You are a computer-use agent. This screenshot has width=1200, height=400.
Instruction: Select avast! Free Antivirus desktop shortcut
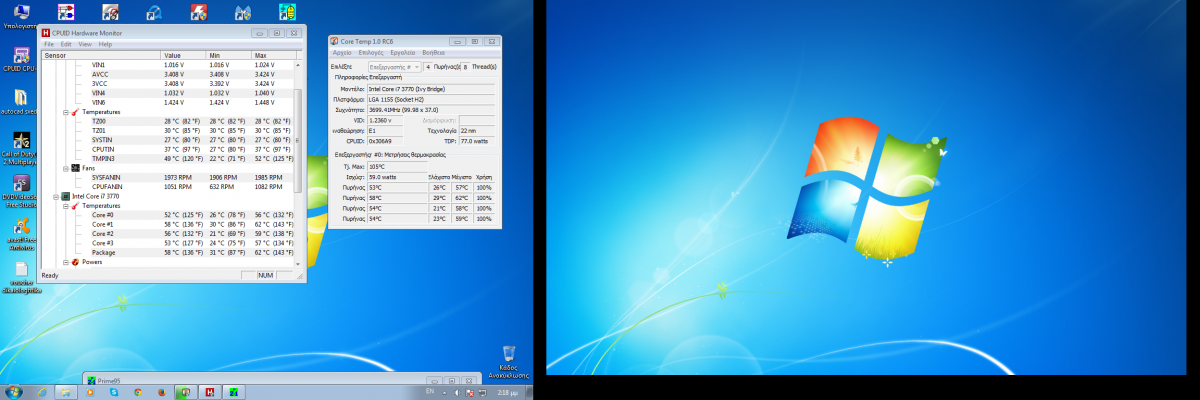coord(21,233)
